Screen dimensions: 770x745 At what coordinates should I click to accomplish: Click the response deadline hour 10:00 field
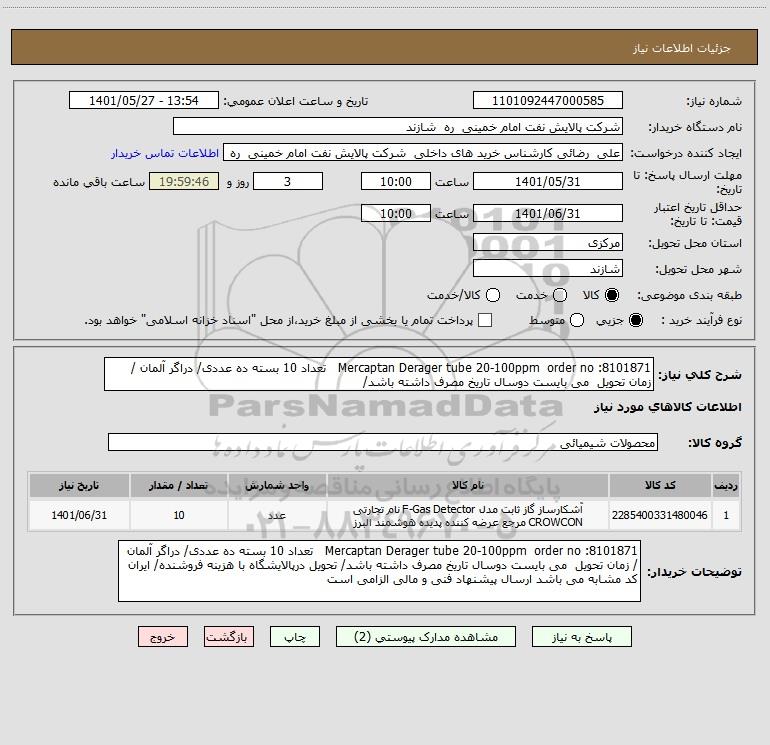click(396, 181)
